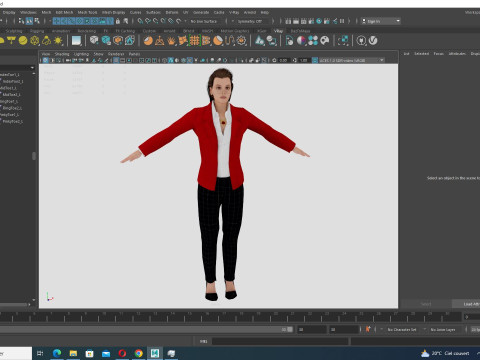480x360 pixels.
Task: Toggle the lock selection padlock icon
Action: pyautogui.click(x=118, y=21)
